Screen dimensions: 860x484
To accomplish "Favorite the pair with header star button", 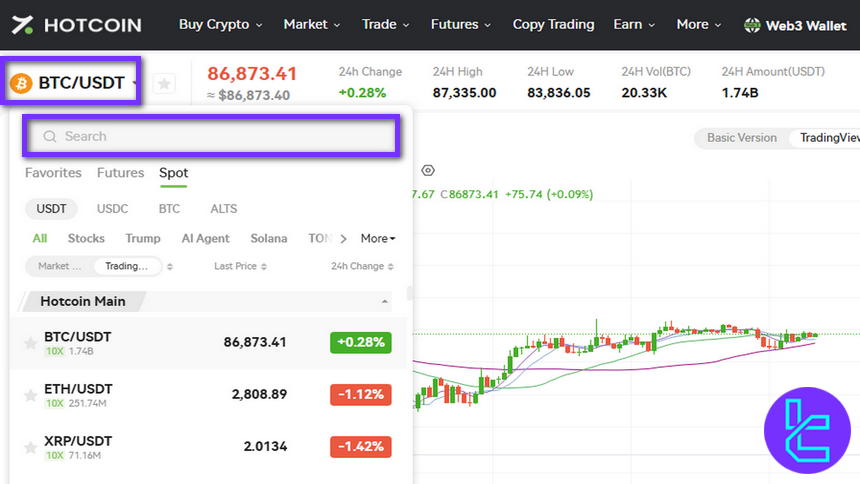I will tap(163, 84).
